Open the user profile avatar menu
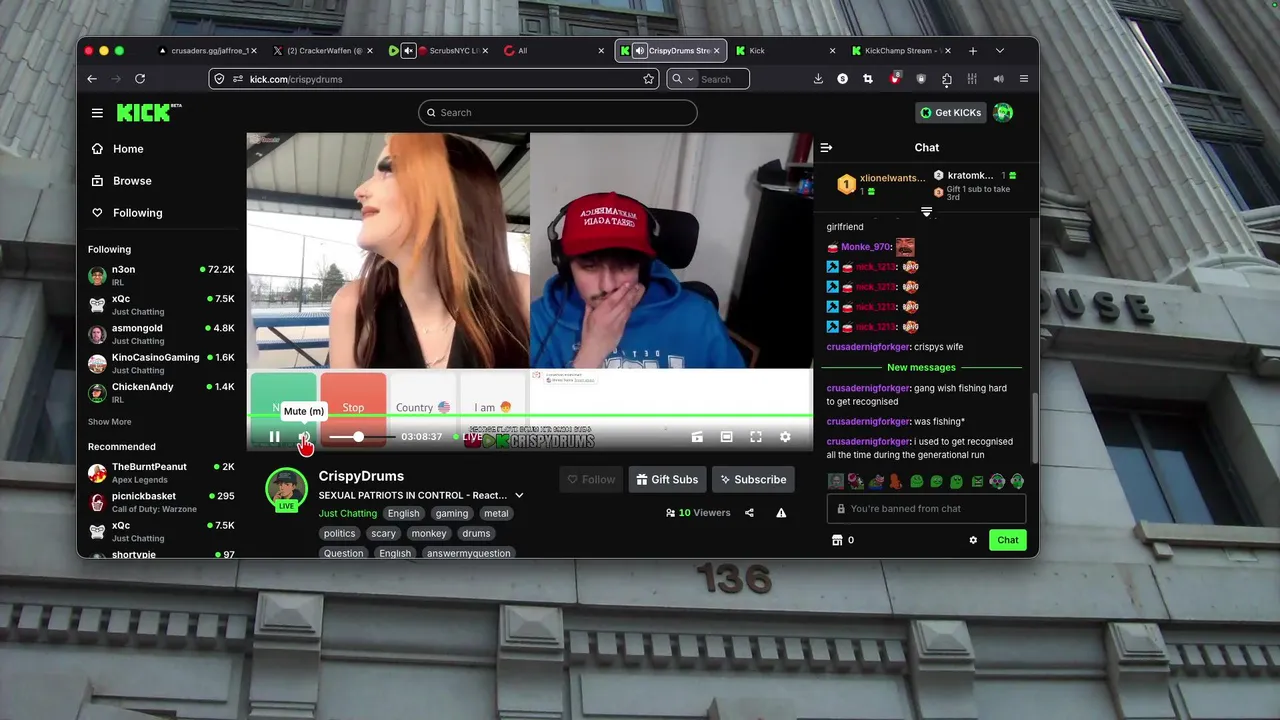 click(x=1003, y=113)
